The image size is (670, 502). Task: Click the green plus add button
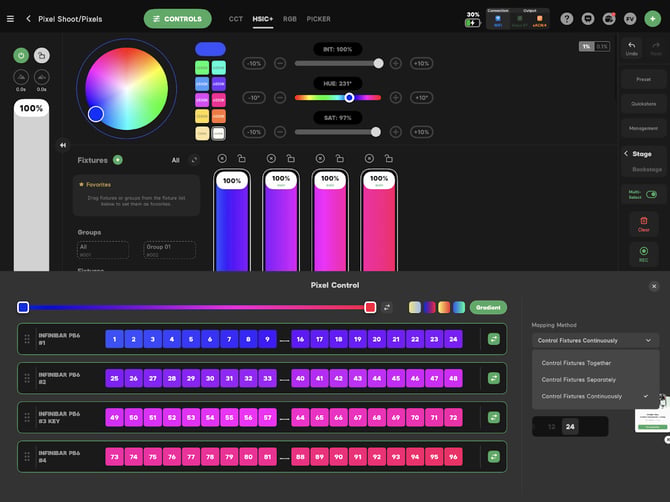click(x=652, y=19)
